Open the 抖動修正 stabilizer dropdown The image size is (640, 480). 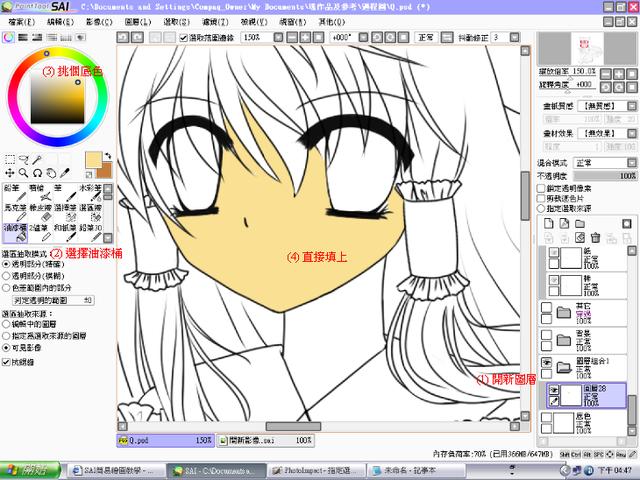click(x=515, y=38)
